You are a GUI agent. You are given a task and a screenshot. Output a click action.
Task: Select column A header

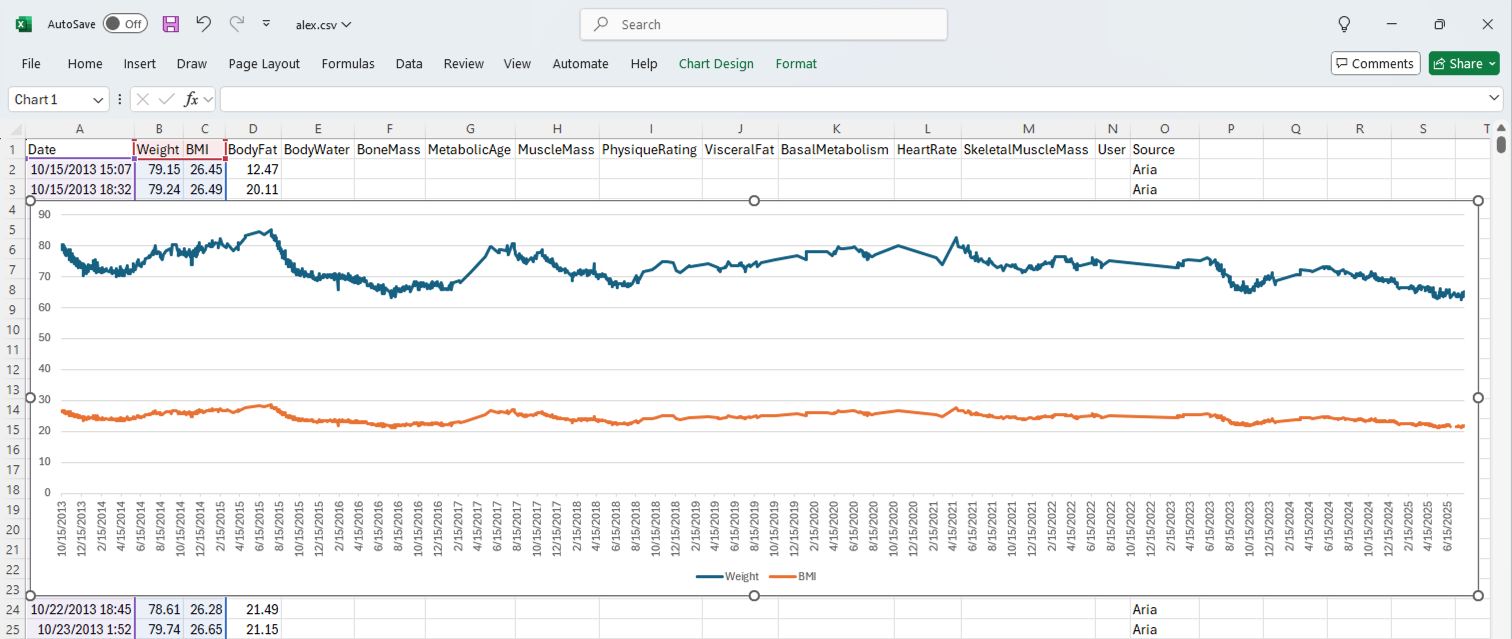pos(80,128)
